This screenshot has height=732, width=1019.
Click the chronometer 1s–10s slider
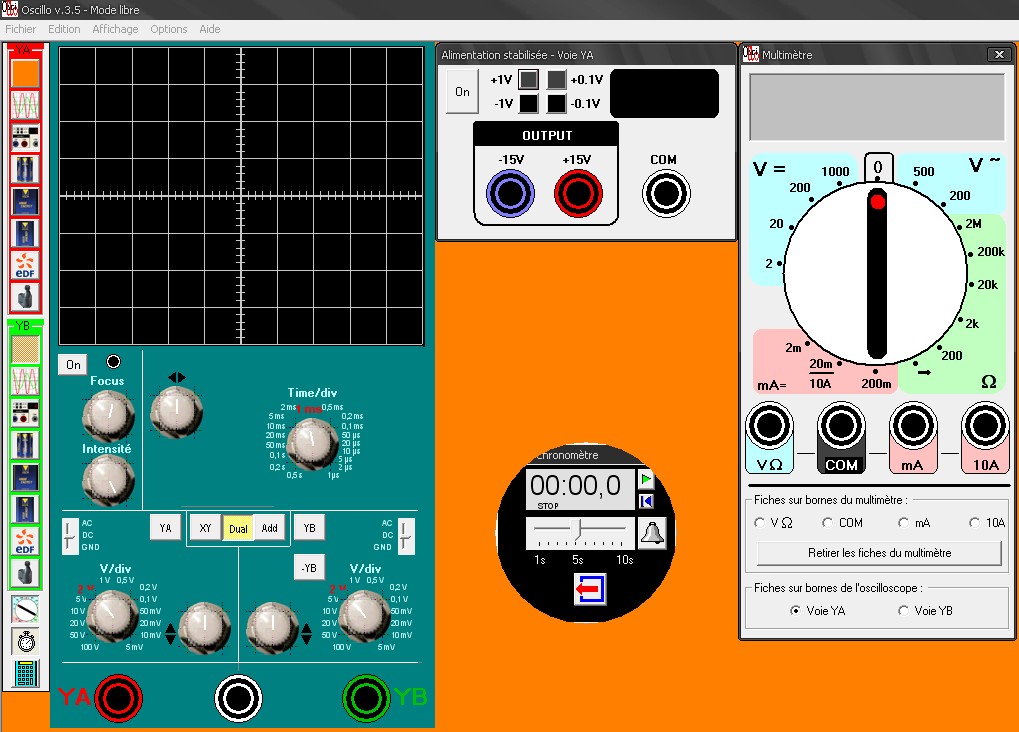coord(579,528)
